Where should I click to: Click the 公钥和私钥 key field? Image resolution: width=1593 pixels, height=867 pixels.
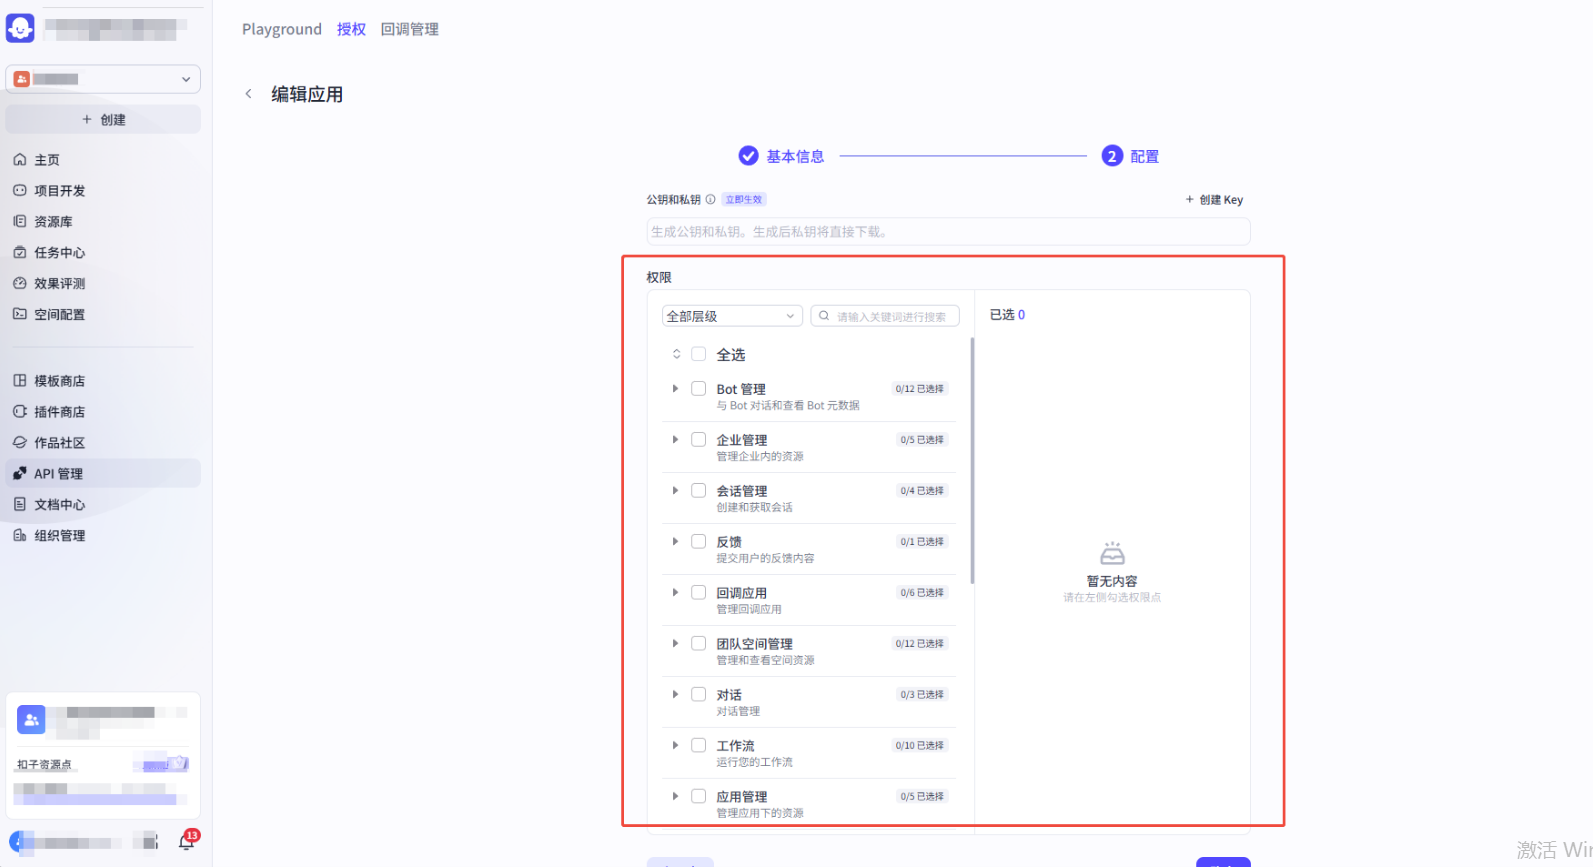click(948, 232)
